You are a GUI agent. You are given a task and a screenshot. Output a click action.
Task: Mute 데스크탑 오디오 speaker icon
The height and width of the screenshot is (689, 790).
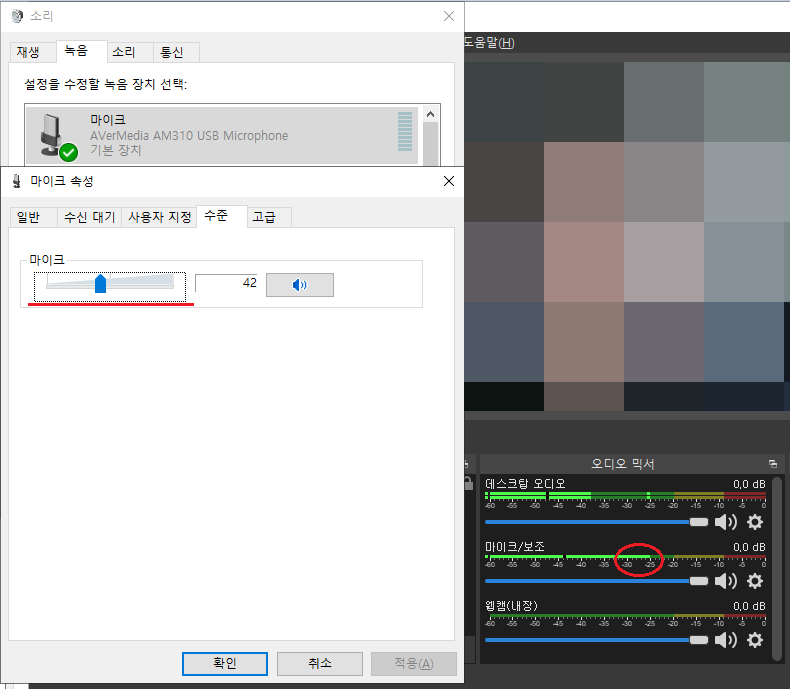(726, 522)
